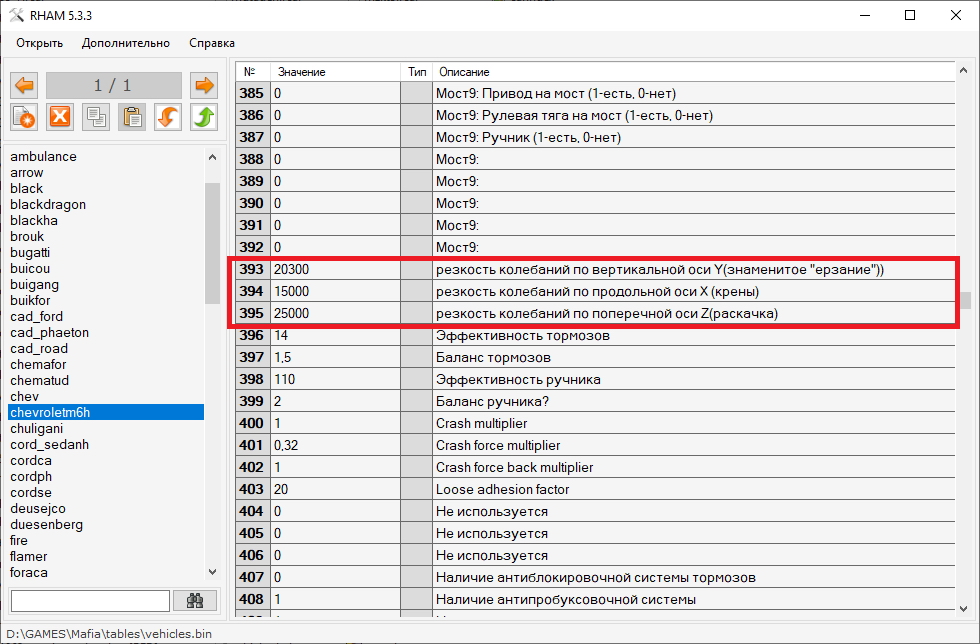Click the orange right arrow next button
The height and width of the screenshot is (644, 980).
click(x=204, y=86)
